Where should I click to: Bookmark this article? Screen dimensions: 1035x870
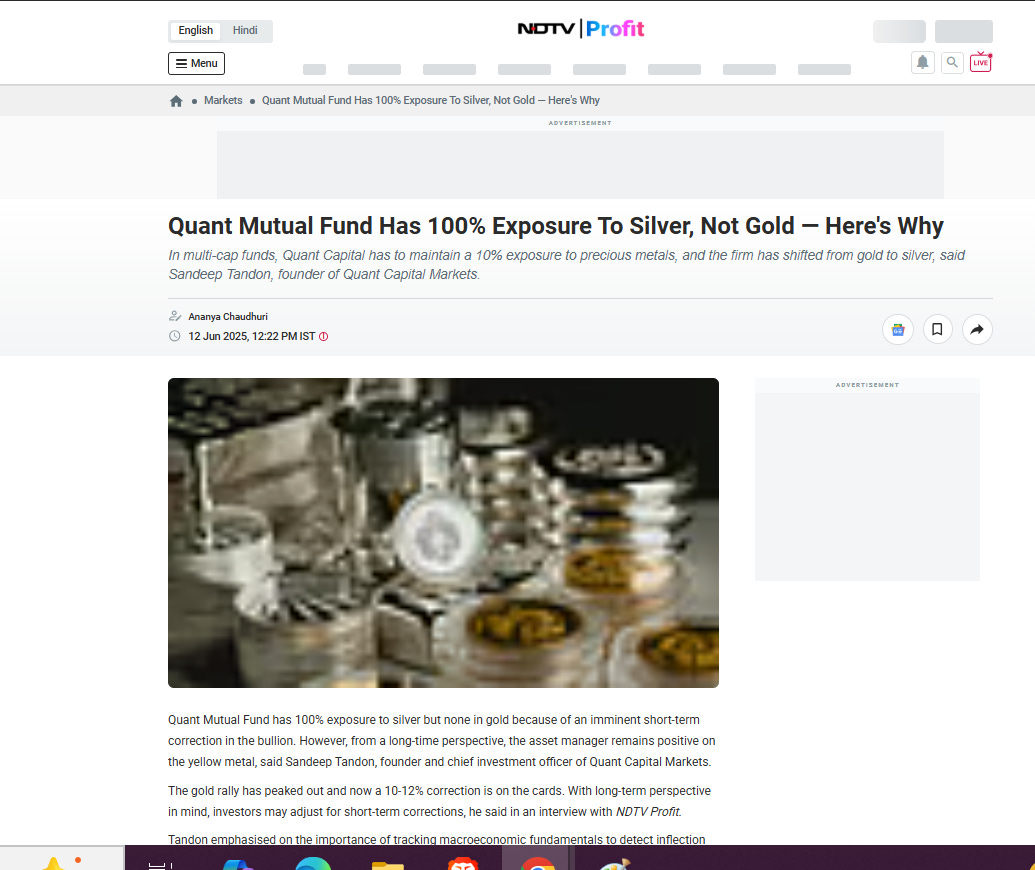pyautogui.click(x=937, y=329)
